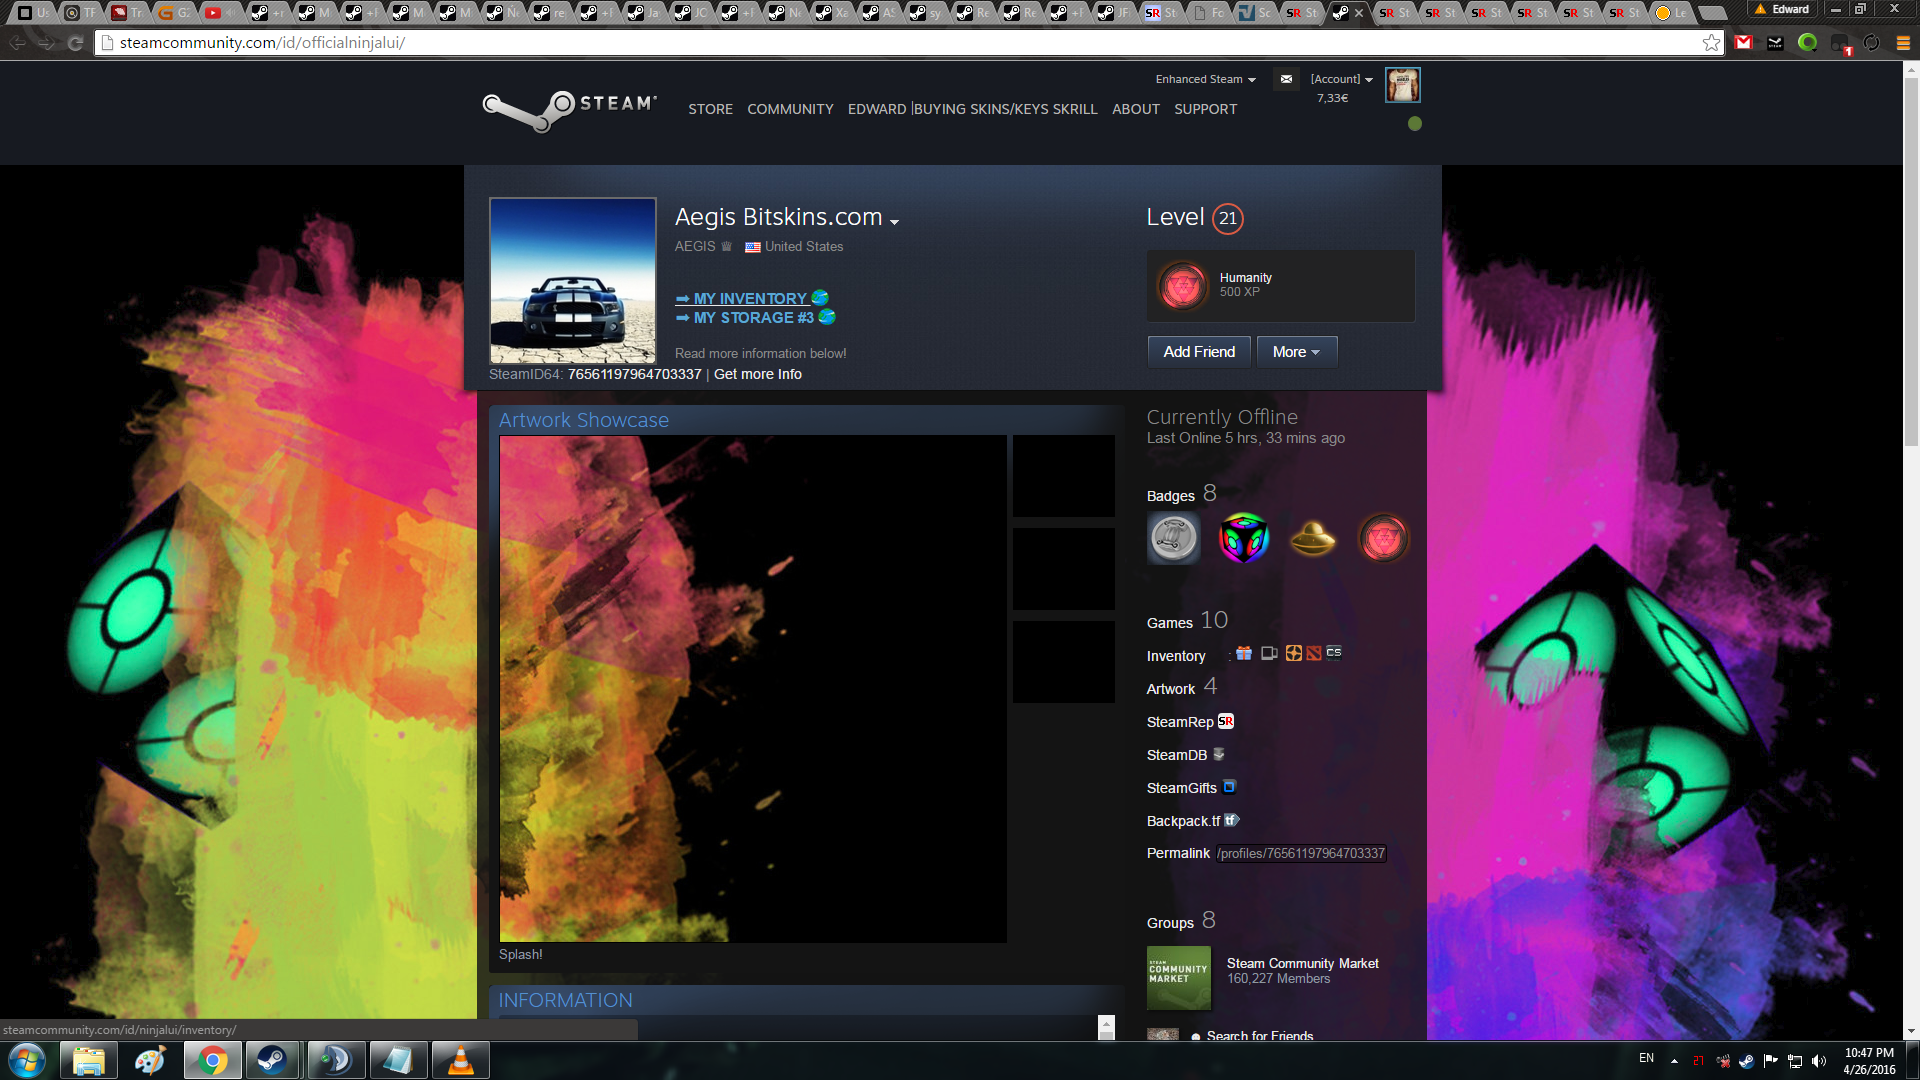Expand the Aegis Bitskins.com name history arrow
The height and width of the screenshot is (1080, 1920).
[x=894, y=222]
